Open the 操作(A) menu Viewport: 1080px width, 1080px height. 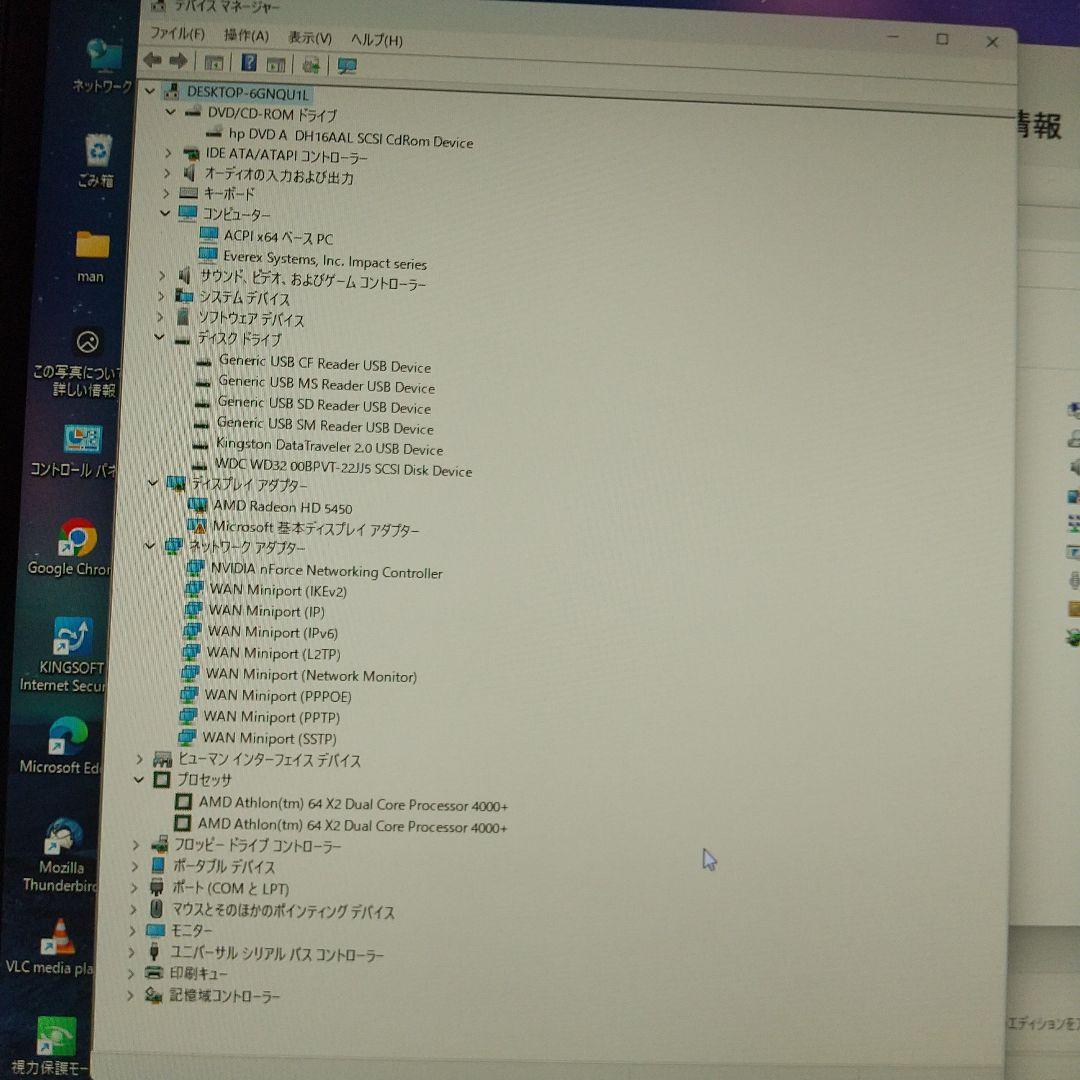(246, 36)
